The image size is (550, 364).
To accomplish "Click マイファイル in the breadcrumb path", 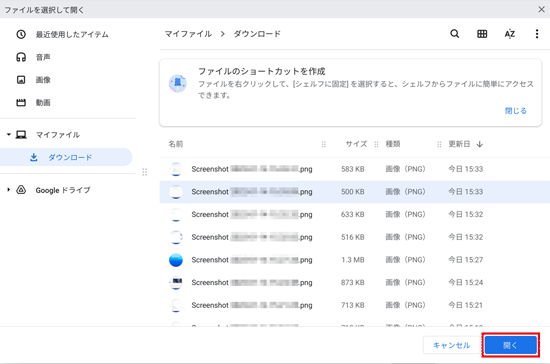I will pyautogui.click(x=188, y=34).
